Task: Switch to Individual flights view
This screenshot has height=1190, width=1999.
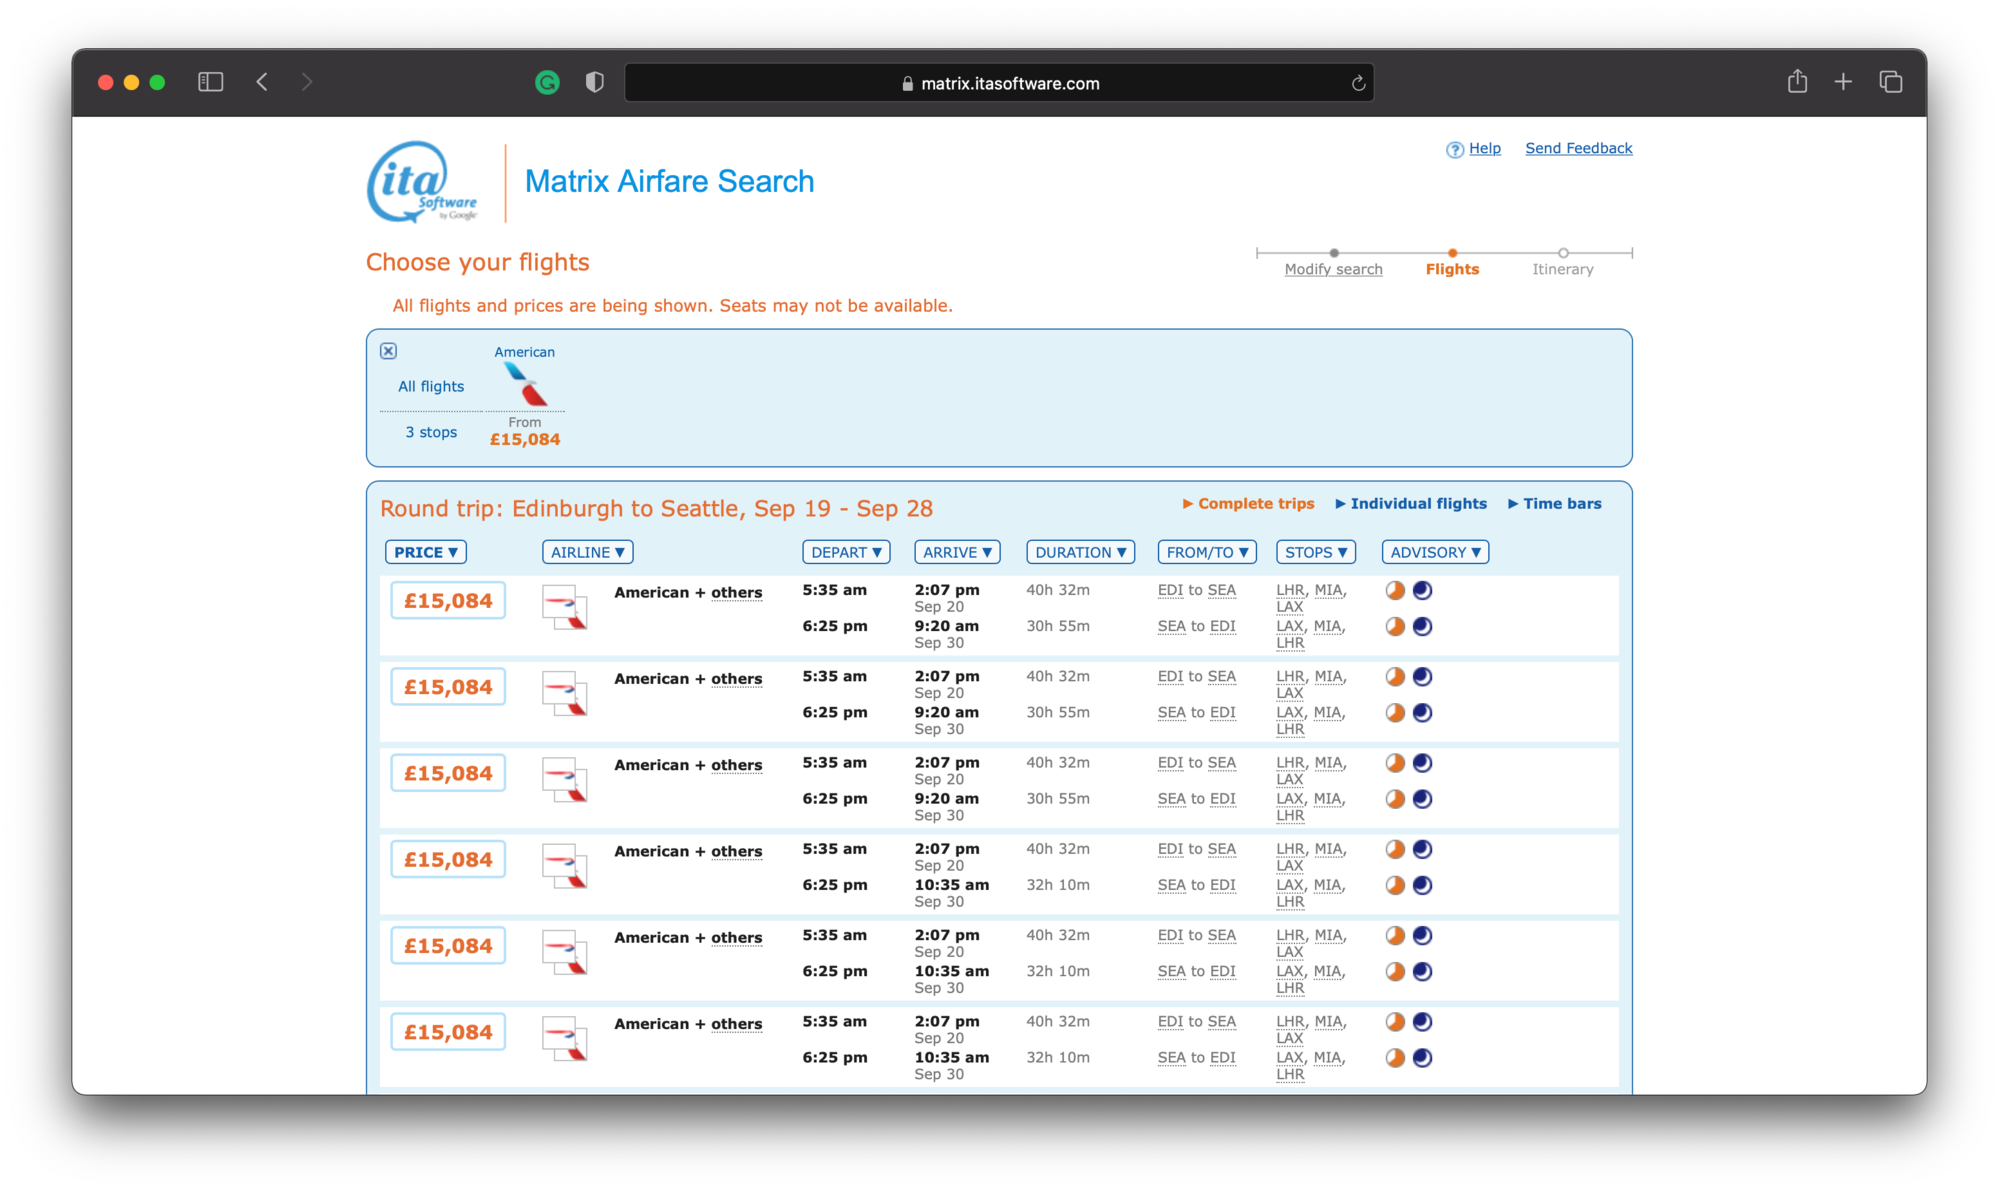Action: tap(1411, 503)
